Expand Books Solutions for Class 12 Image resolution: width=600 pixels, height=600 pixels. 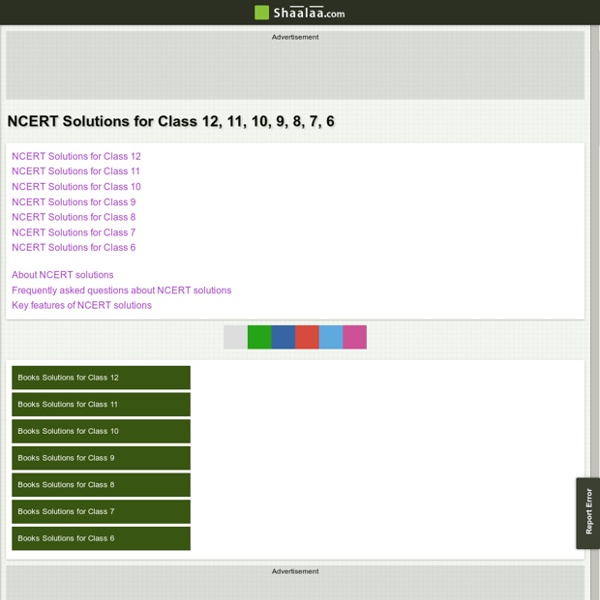click(101, 378)
